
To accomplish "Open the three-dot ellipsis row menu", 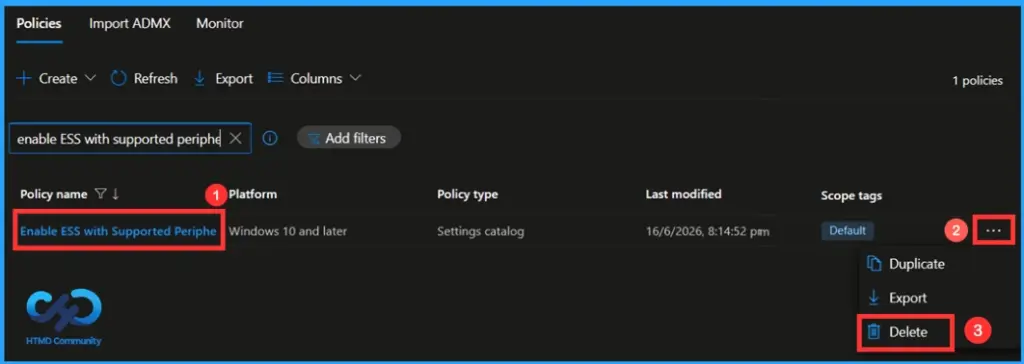I will pyautogui.click(x=993, y=231).
